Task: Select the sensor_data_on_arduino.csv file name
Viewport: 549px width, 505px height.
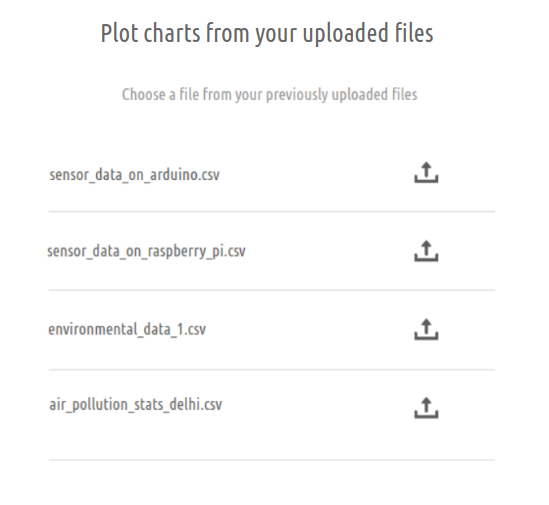Action: click(x=134, y=174)
